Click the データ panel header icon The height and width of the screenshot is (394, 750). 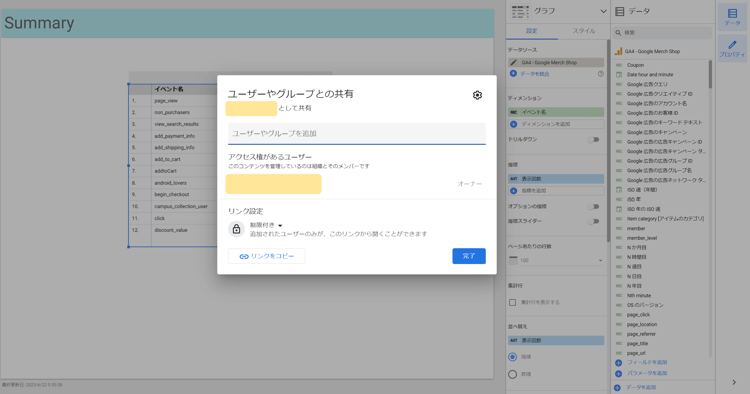[619, 11]
